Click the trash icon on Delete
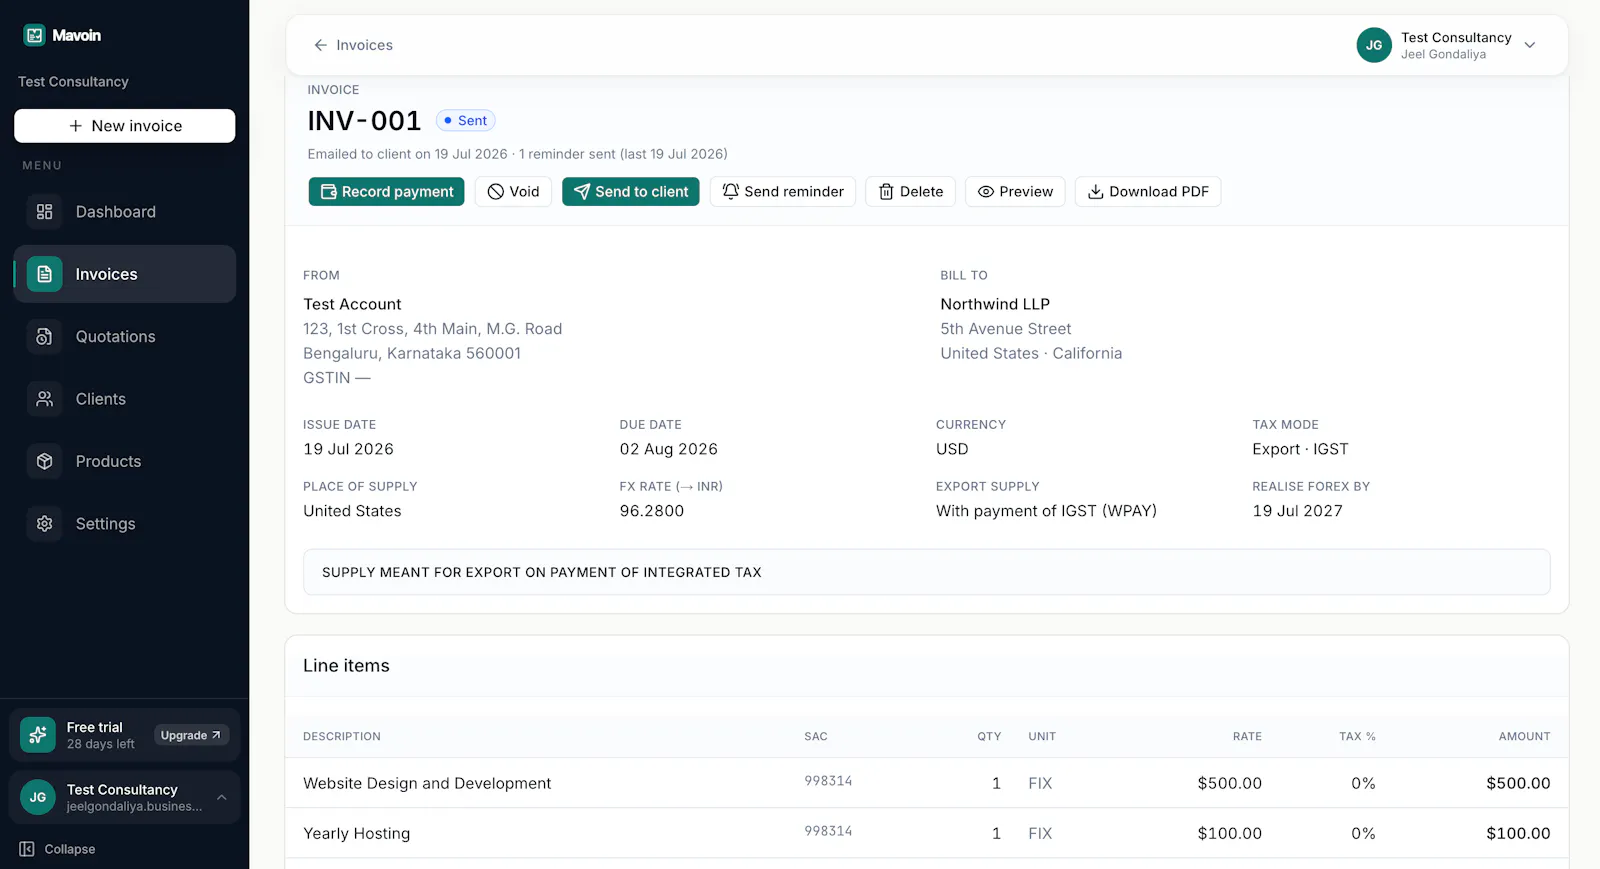Screen dimensions: 1600x869 (886, 192)
